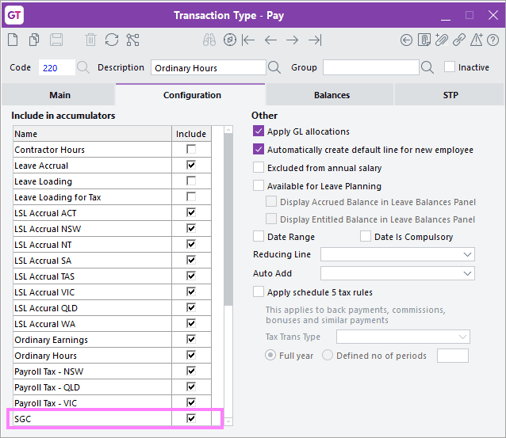Open the STP tab
The height and width of the screenshot is (438, 506).
450,95
